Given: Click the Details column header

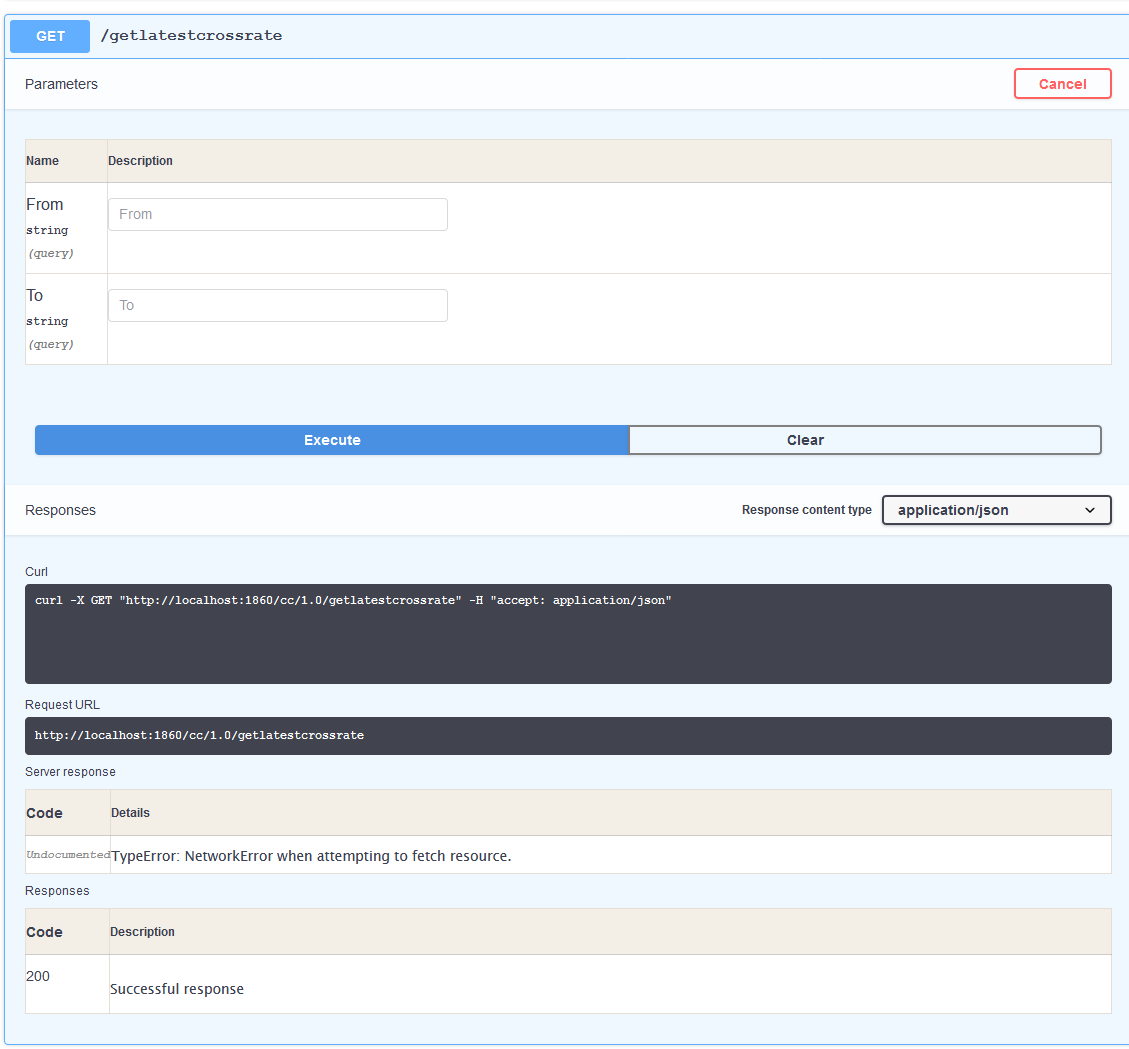Looking at the screenshot, I should 130,813.
